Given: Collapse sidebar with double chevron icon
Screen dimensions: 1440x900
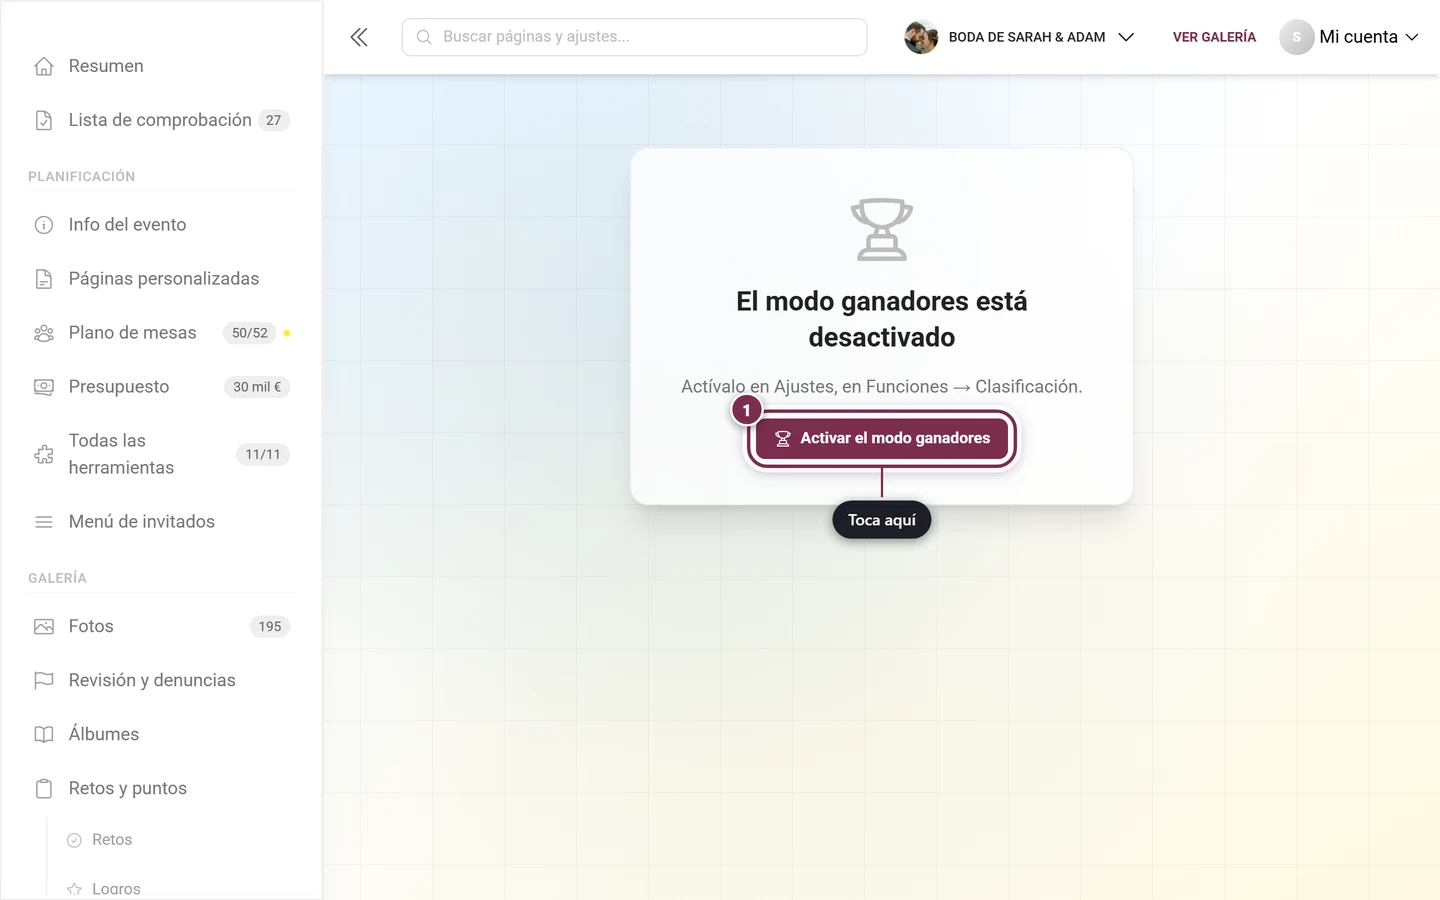Looking at the screenshot, I should (x=359, y=37).
